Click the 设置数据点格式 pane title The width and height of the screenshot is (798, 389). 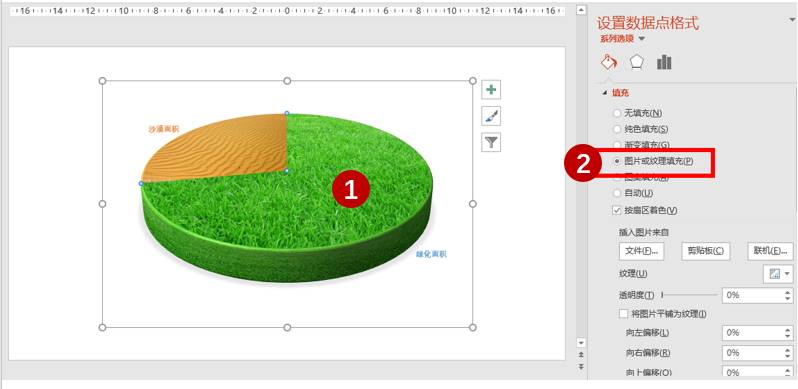point(648,22)
